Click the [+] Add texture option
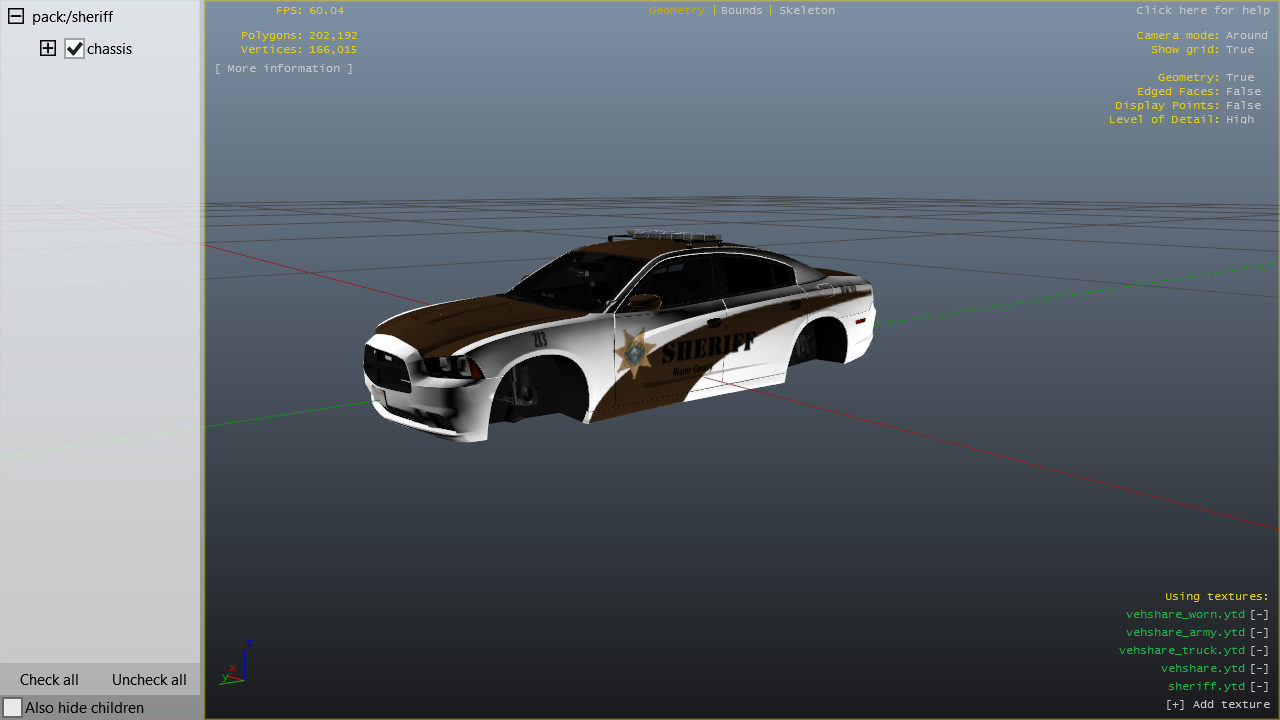The image size is (1280, 720). pyautogui.click(x=1217, y=704)
